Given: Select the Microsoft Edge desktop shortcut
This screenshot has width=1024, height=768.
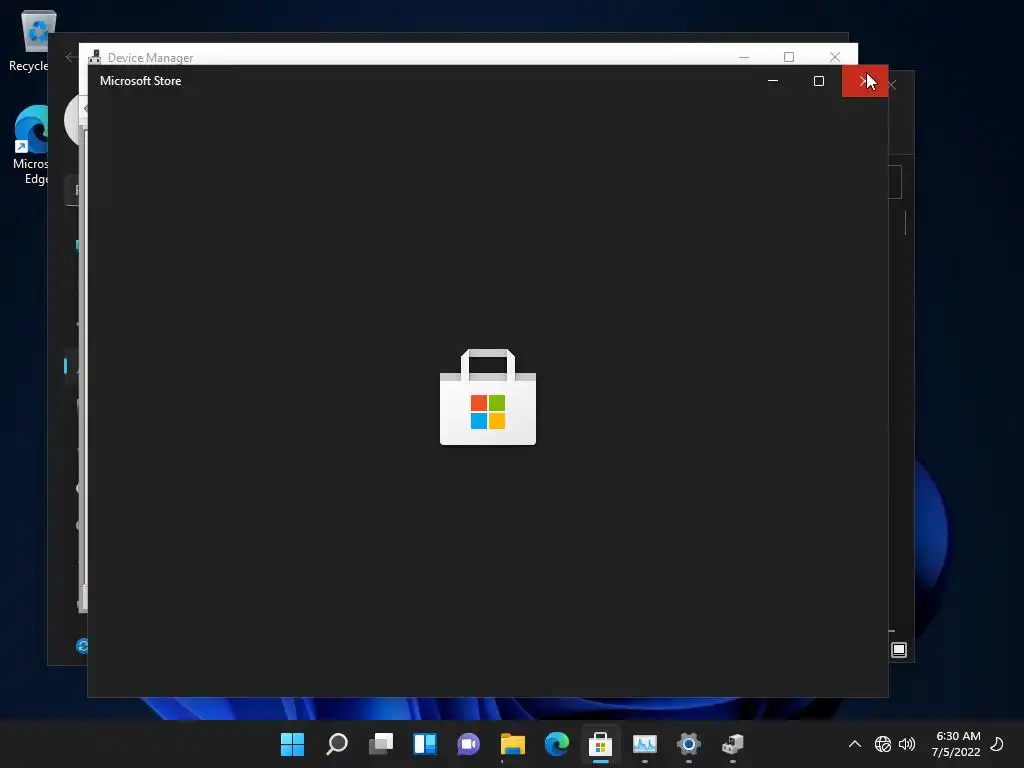Looking at the screenshot, I should tap(30, 145).
